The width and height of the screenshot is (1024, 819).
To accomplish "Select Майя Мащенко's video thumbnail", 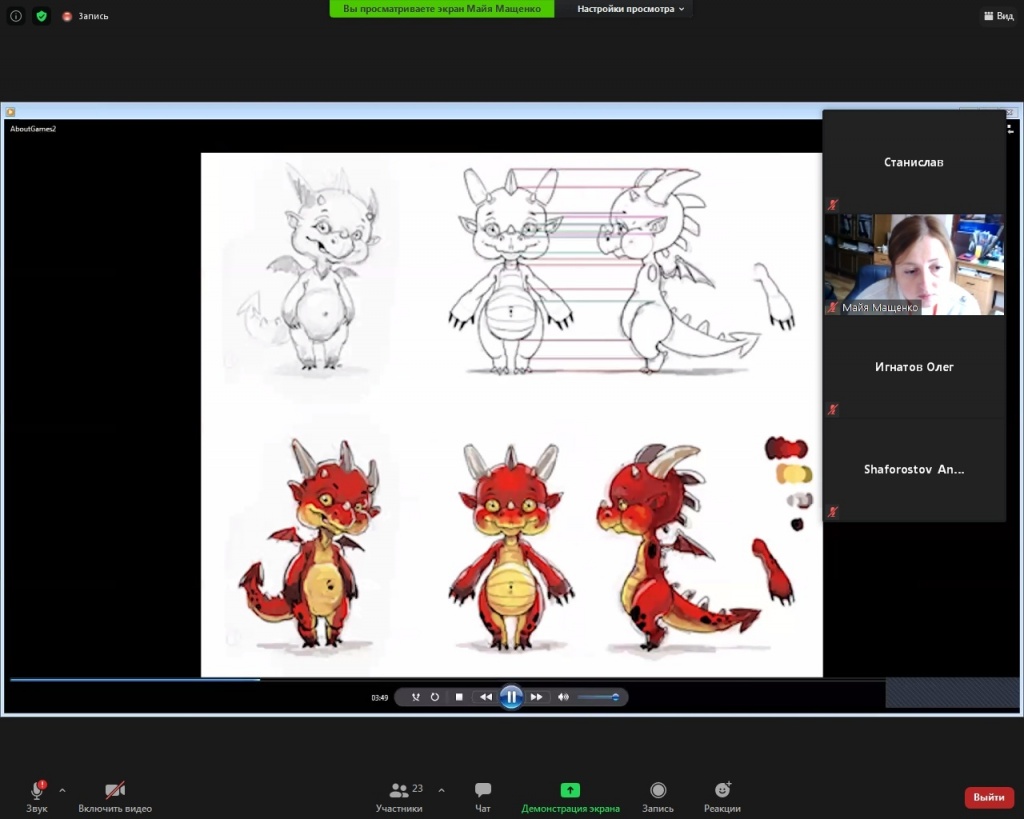I will click(x=914, y=264).
